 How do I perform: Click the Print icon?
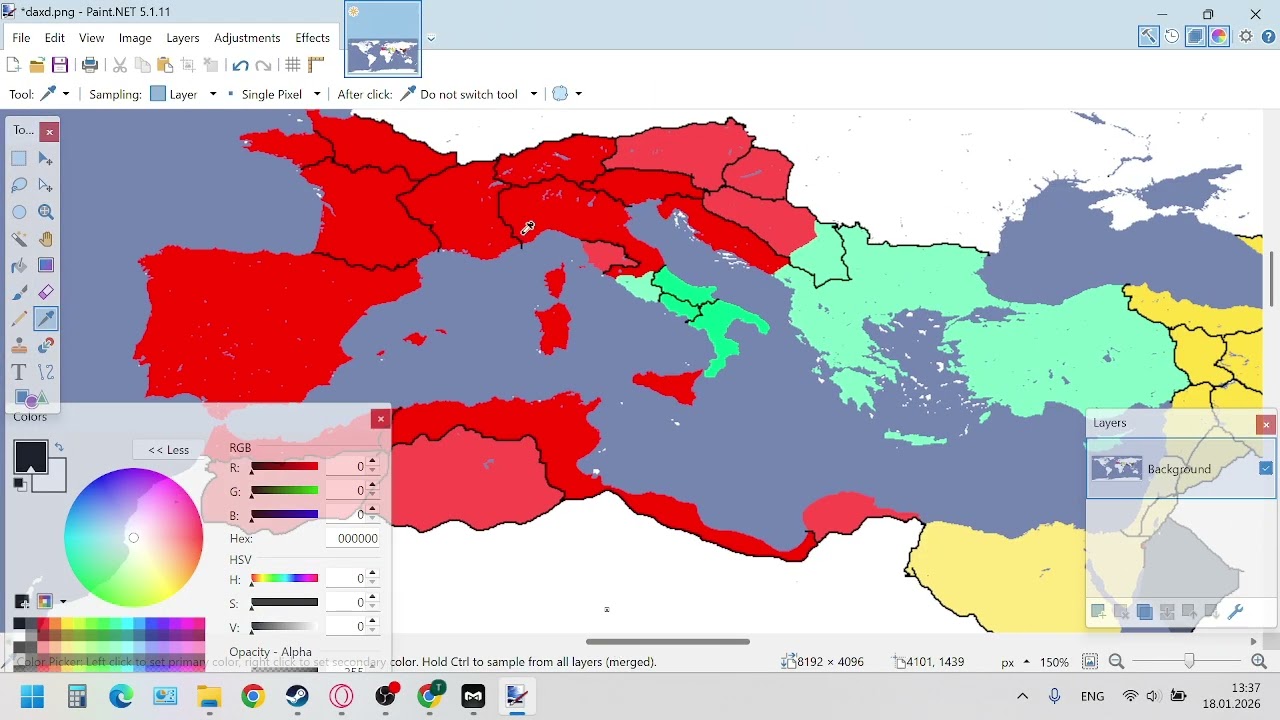(x=90, y=65)
